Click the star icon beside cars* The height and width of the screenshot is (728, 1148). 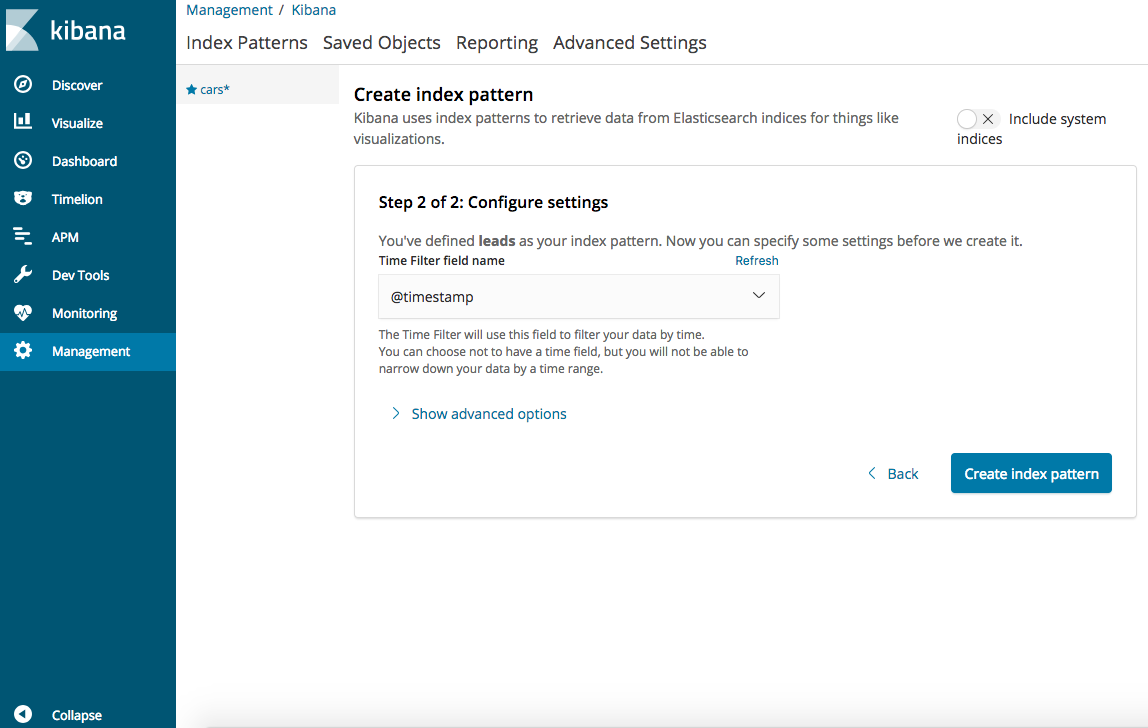click(192, 89)
